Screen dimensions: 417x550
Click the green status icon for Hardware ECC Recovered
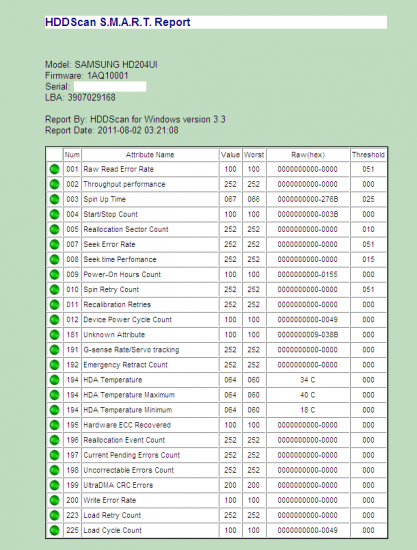[54, 425]
